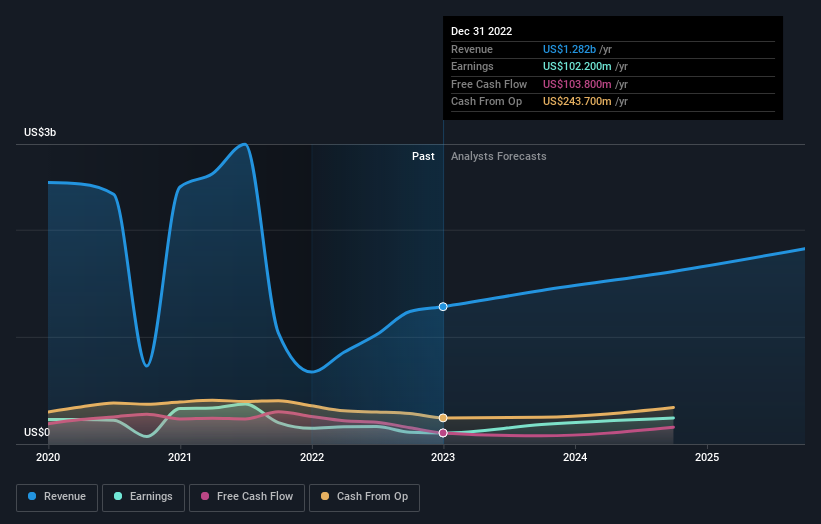Click the 2023 x-axis label
821x524 pixels.
443,458
